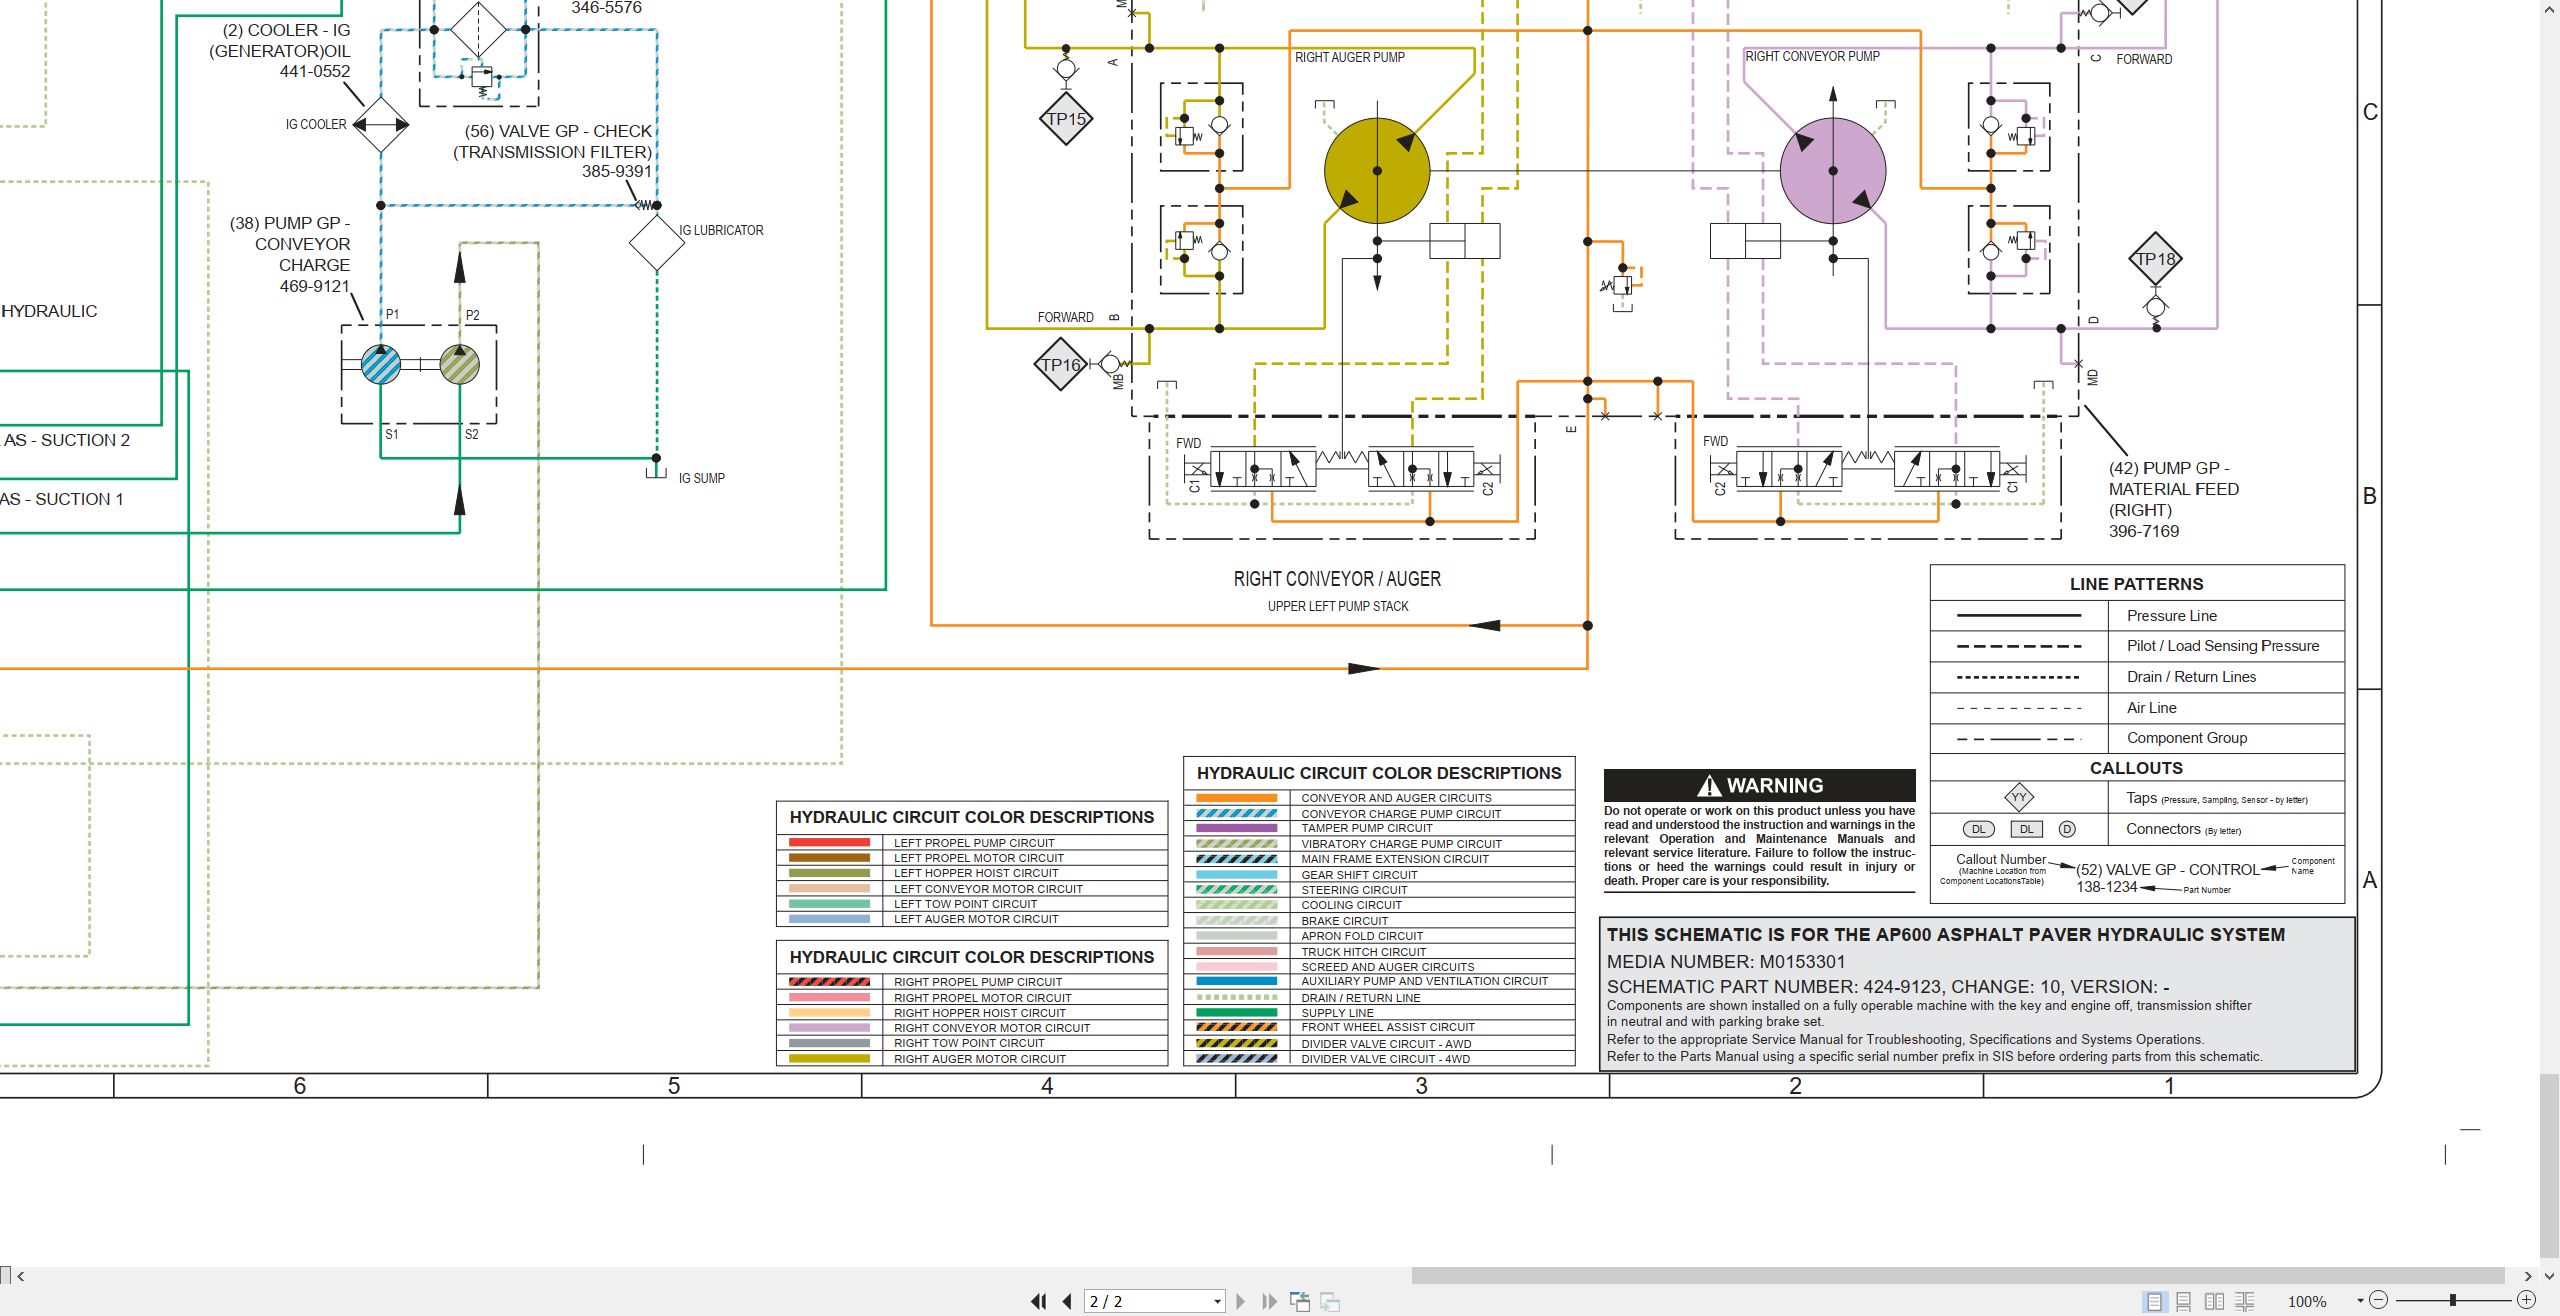Click the red left propel pump swatch
The image size is (2560, 1316).
pyautogui.click(x=829, y=843)
